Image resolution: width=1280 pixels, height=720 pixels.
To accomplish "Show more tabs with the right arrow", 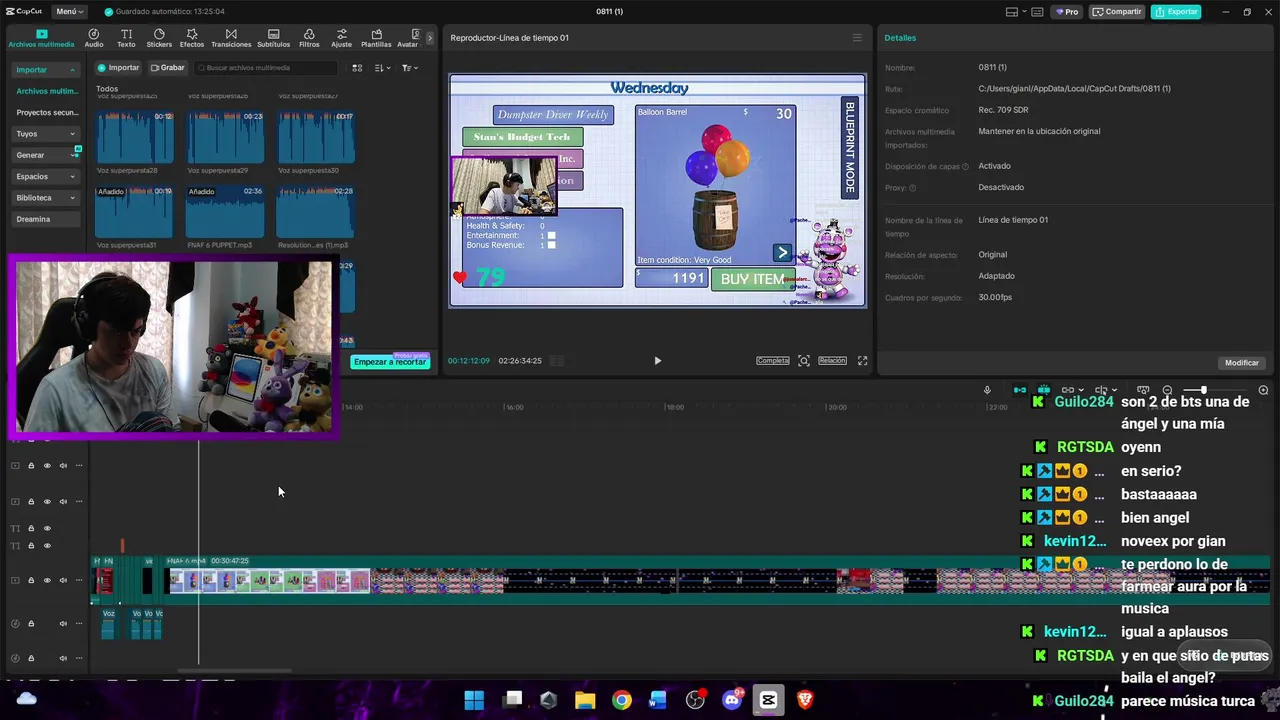I will [x=430, y=38].
